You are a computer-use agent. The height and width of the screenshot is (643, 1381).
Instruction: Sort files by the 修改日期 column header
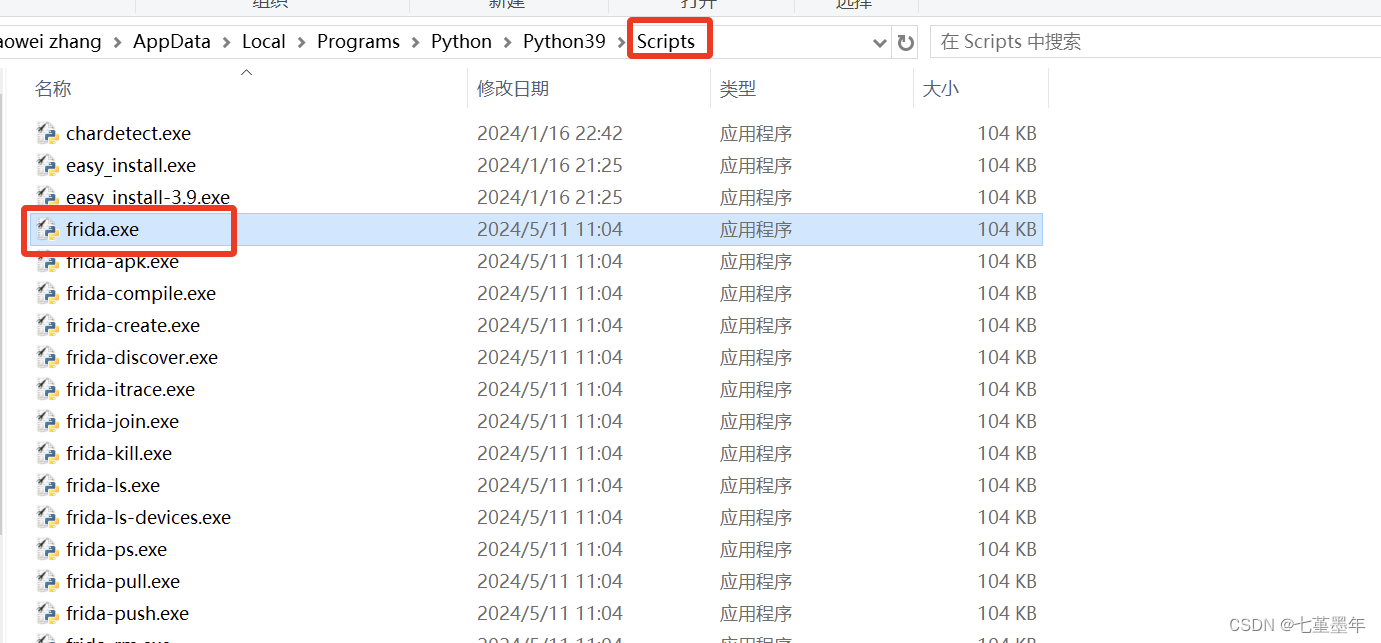(513, 89)
